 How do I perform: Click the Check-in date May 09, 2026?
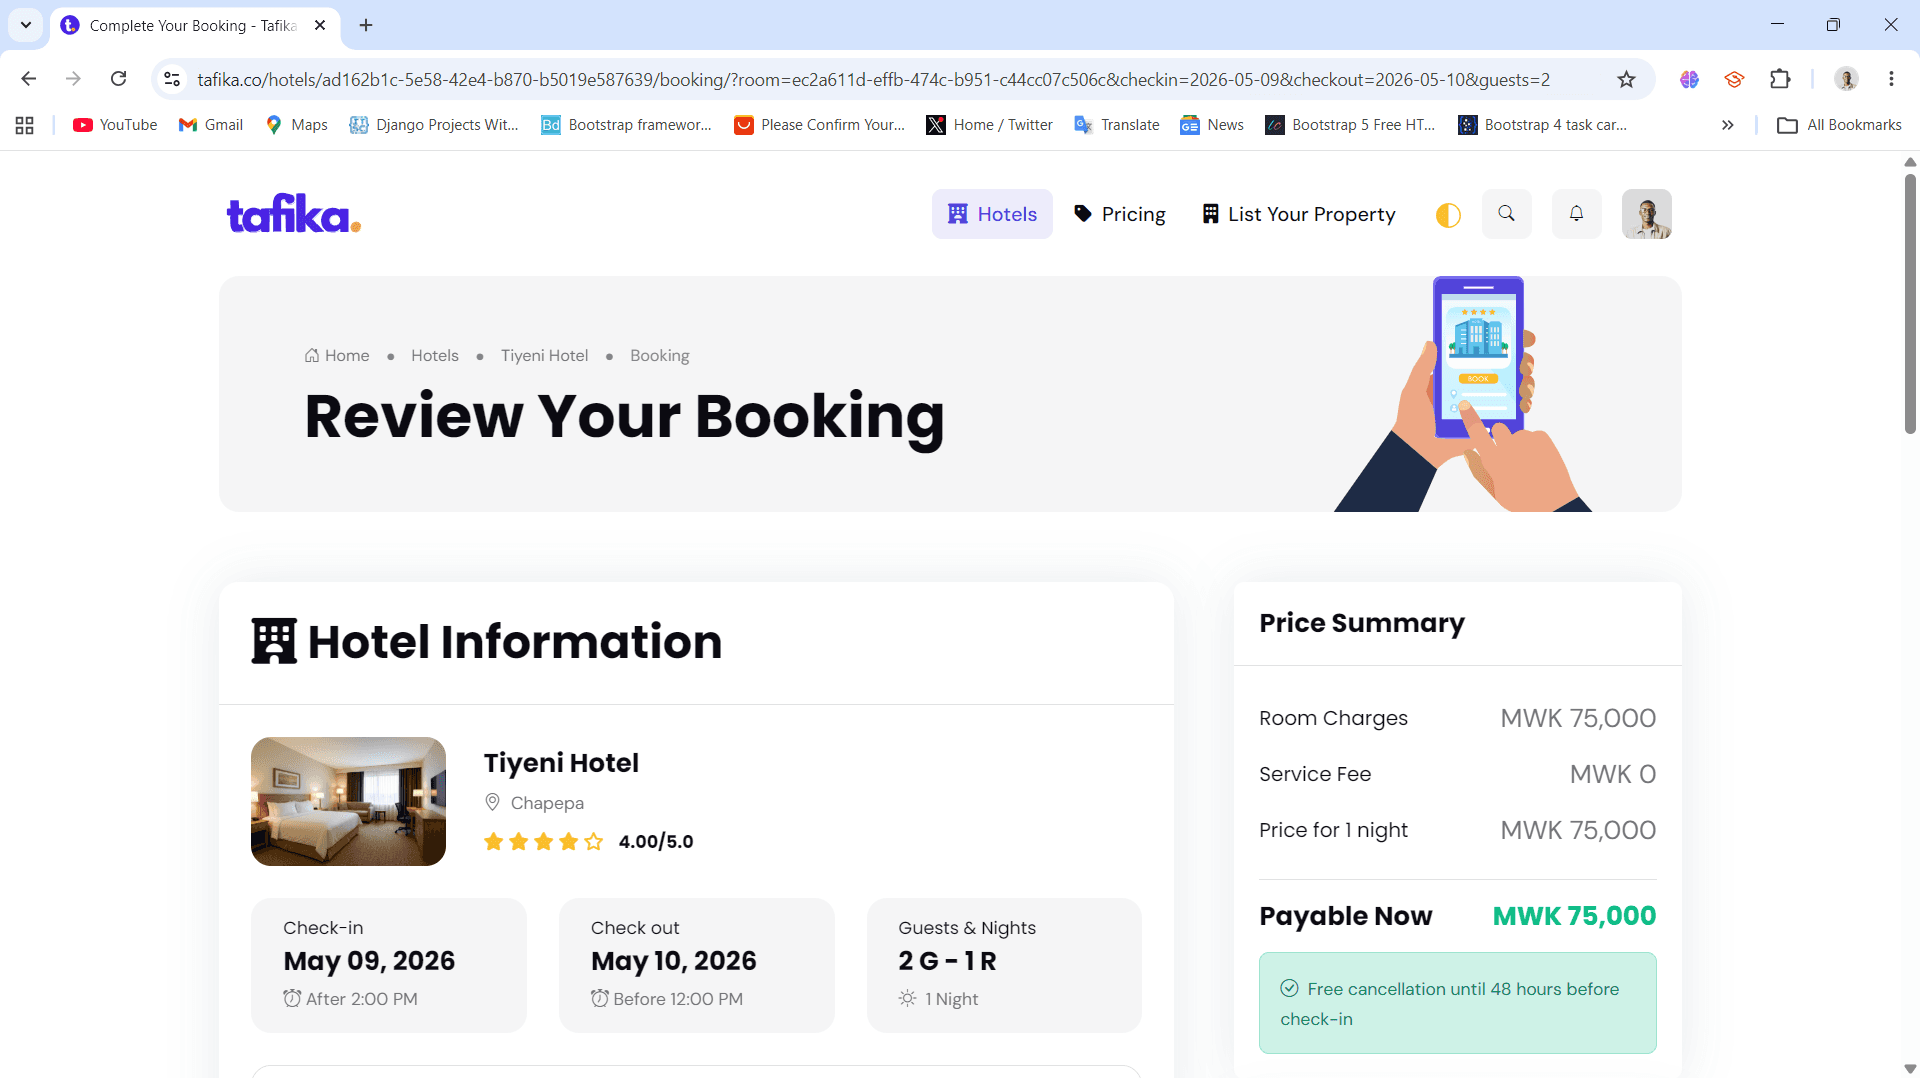pyautogui.click(x=369, y=961)
